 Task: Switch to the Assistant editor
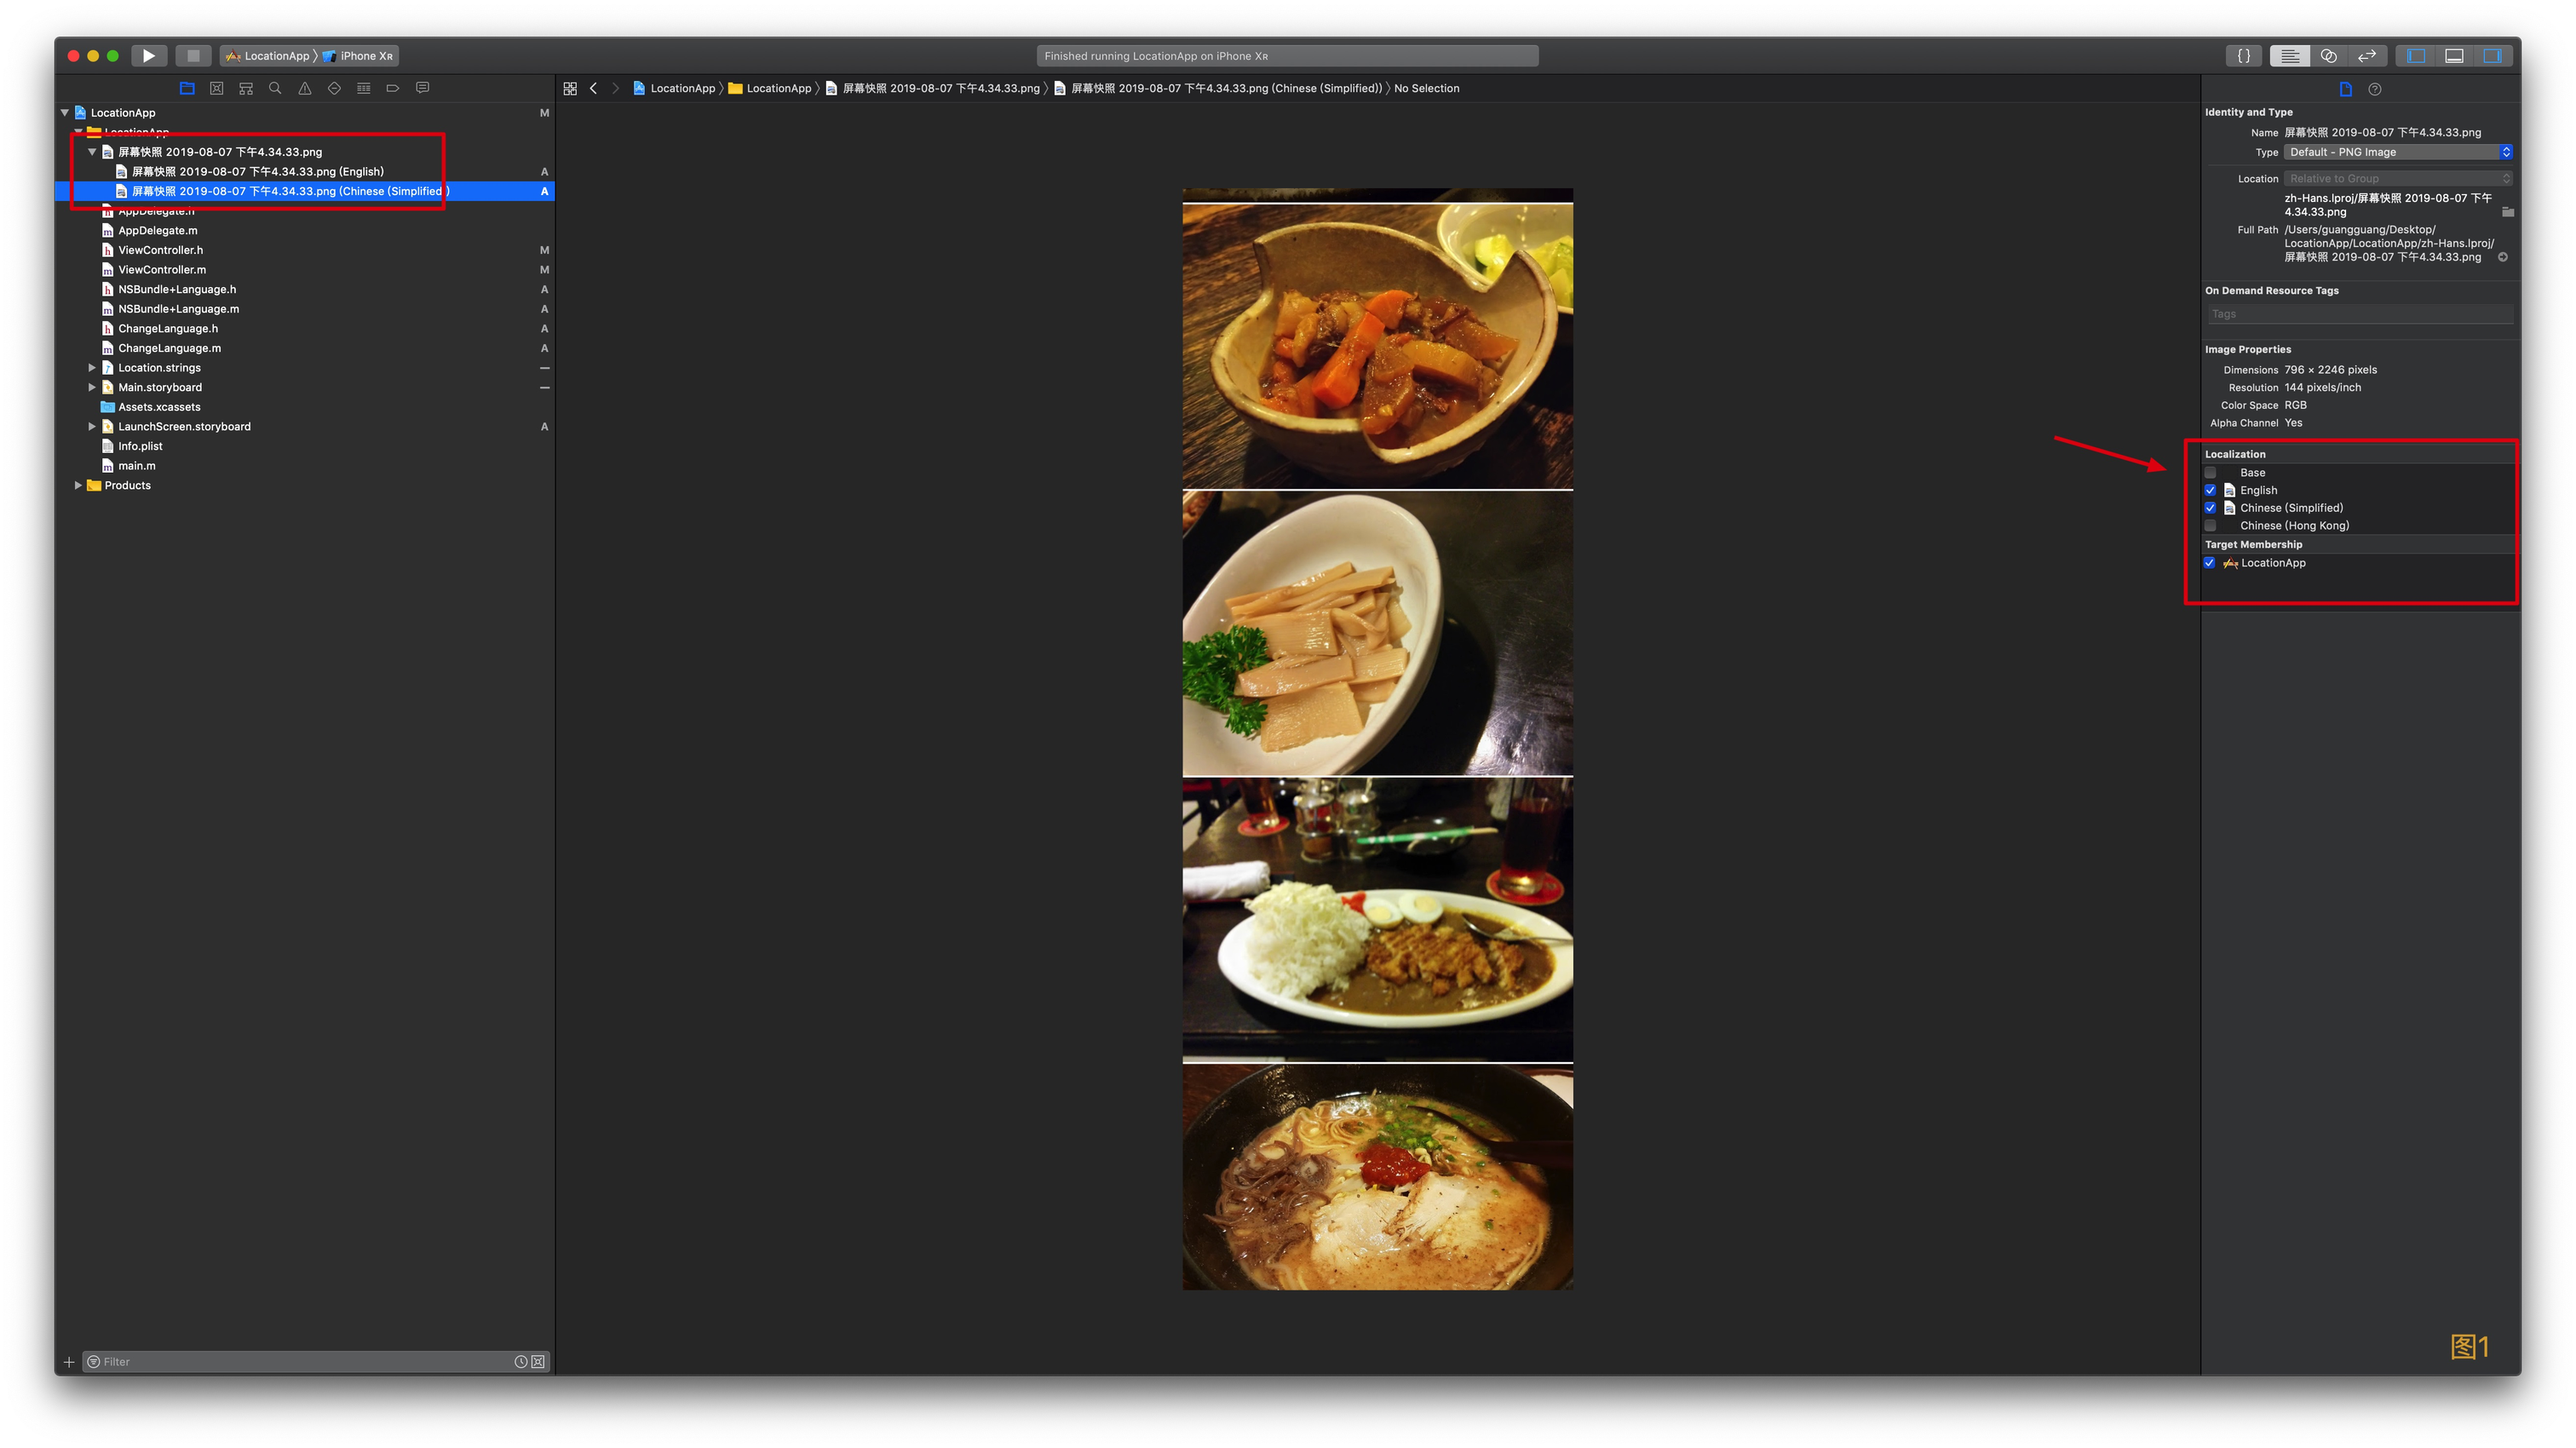point(2328,56)
